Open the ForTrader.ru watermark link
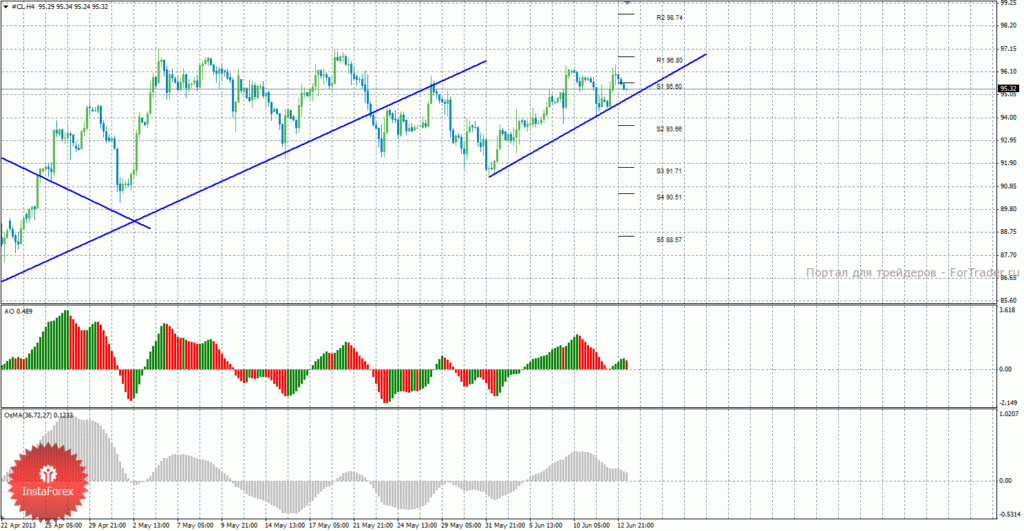Viewport: 1024px width, 531px height. [x=912, y=273]
